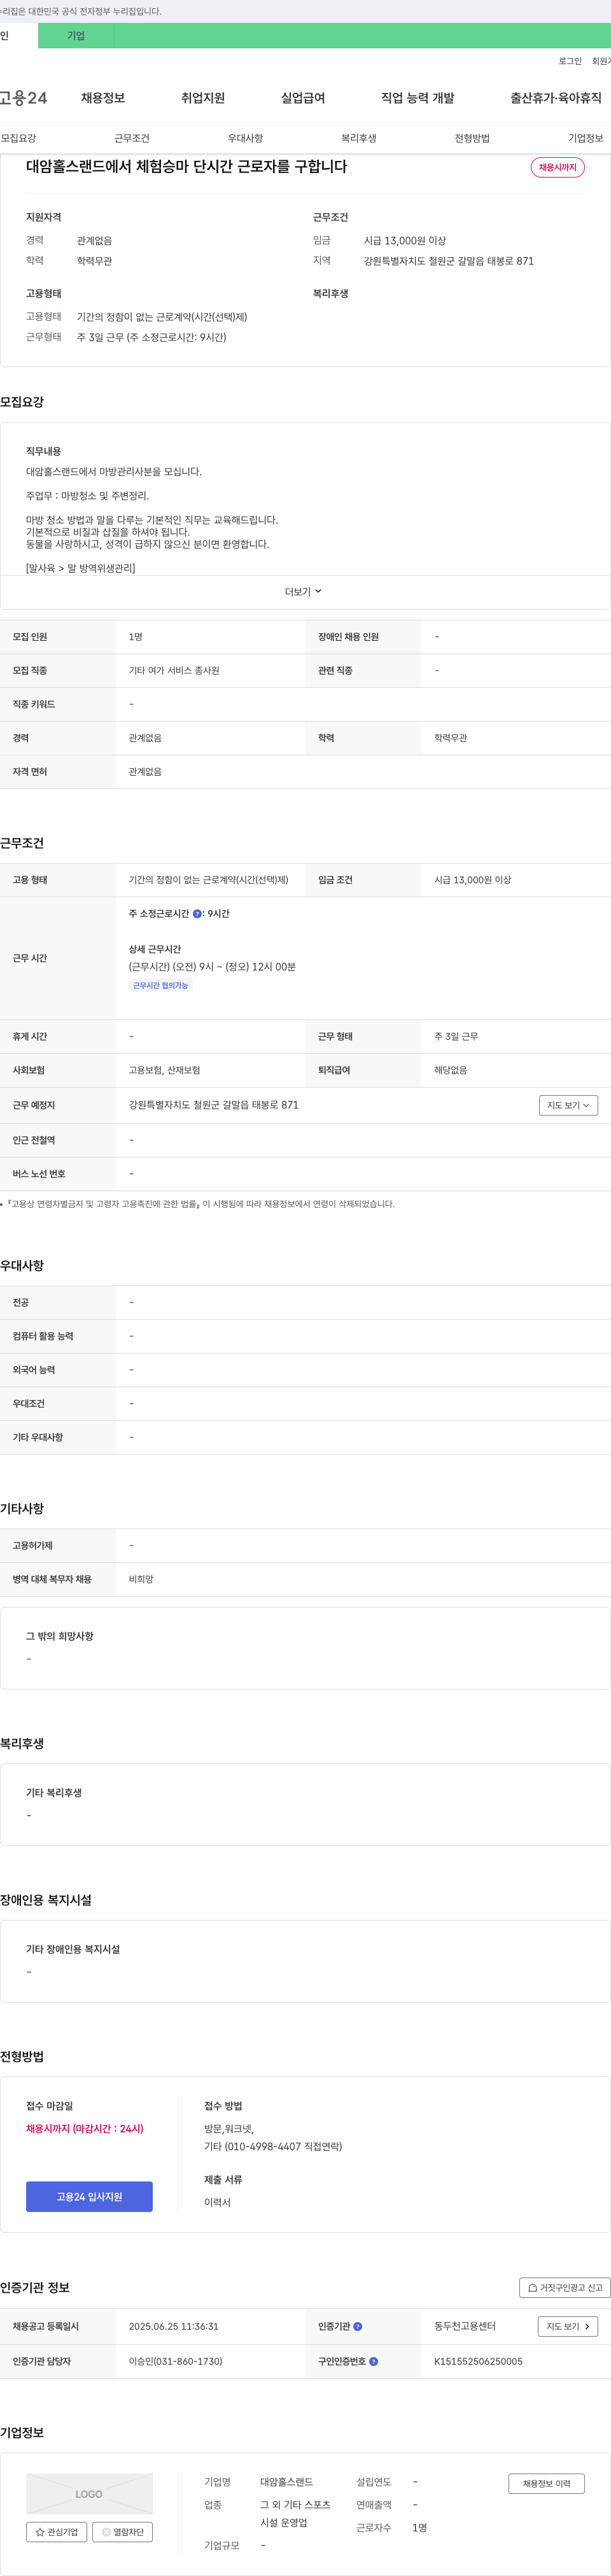This screenshot has height=2576, width=611.
Task: Switch to the 기업 tab
Action: pyautogui.click(x=76, y=36)
